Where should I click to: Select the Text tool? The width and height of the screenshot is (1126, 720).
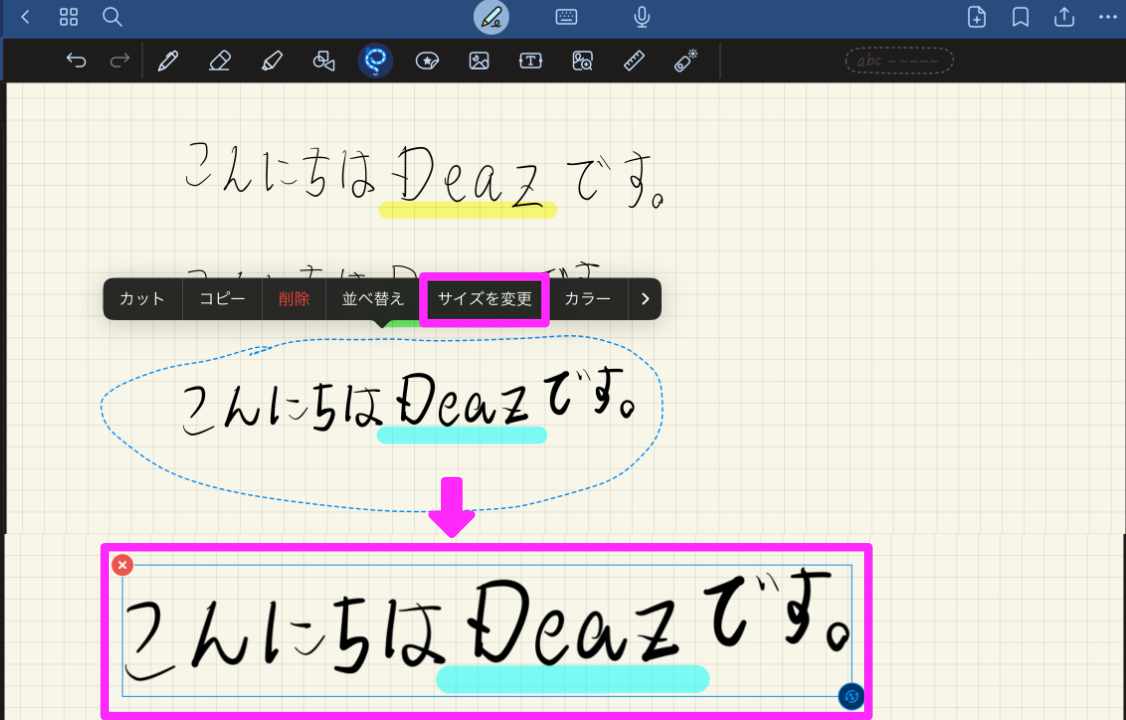click(531, 60)
